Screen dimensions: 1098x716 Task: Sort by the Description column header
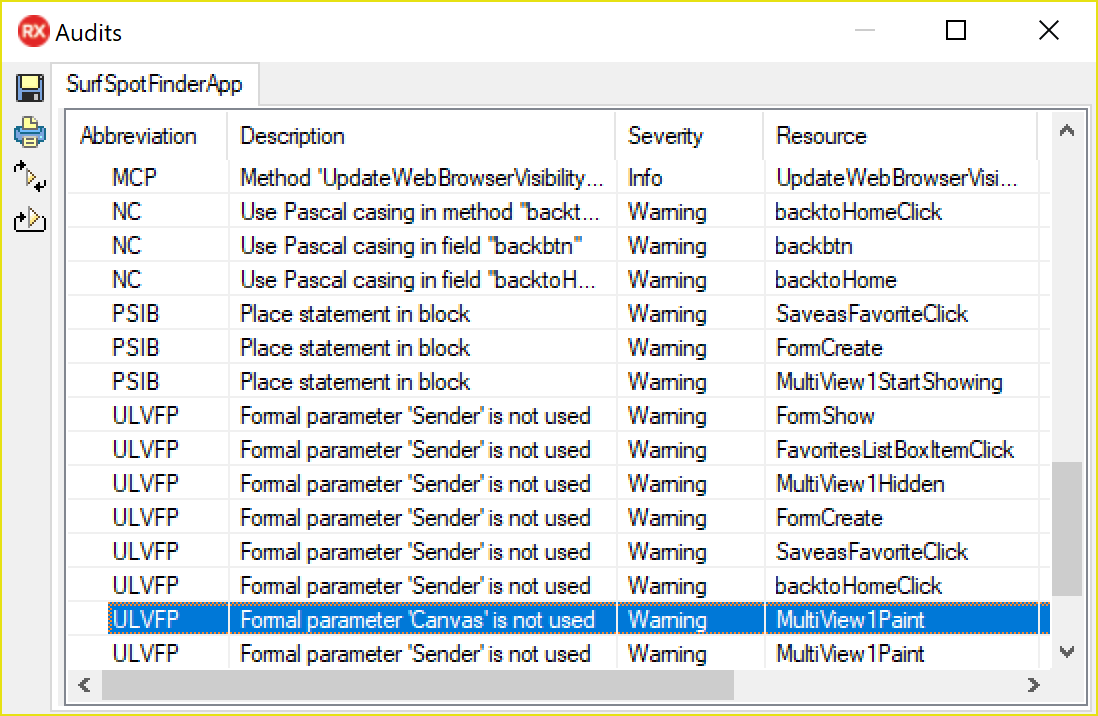click(x=422, y=136)
